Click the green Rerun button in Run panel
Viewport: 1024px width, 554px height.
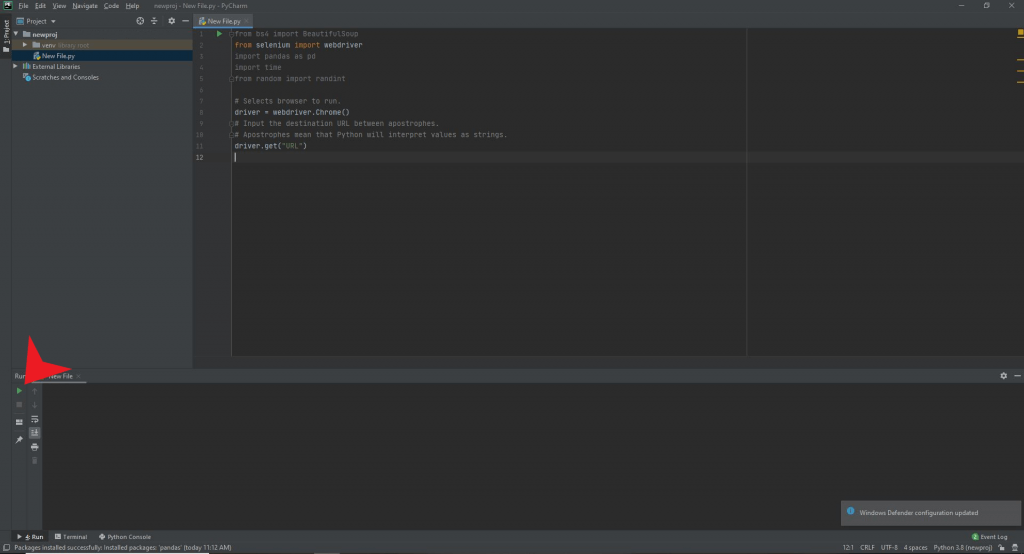19,391
